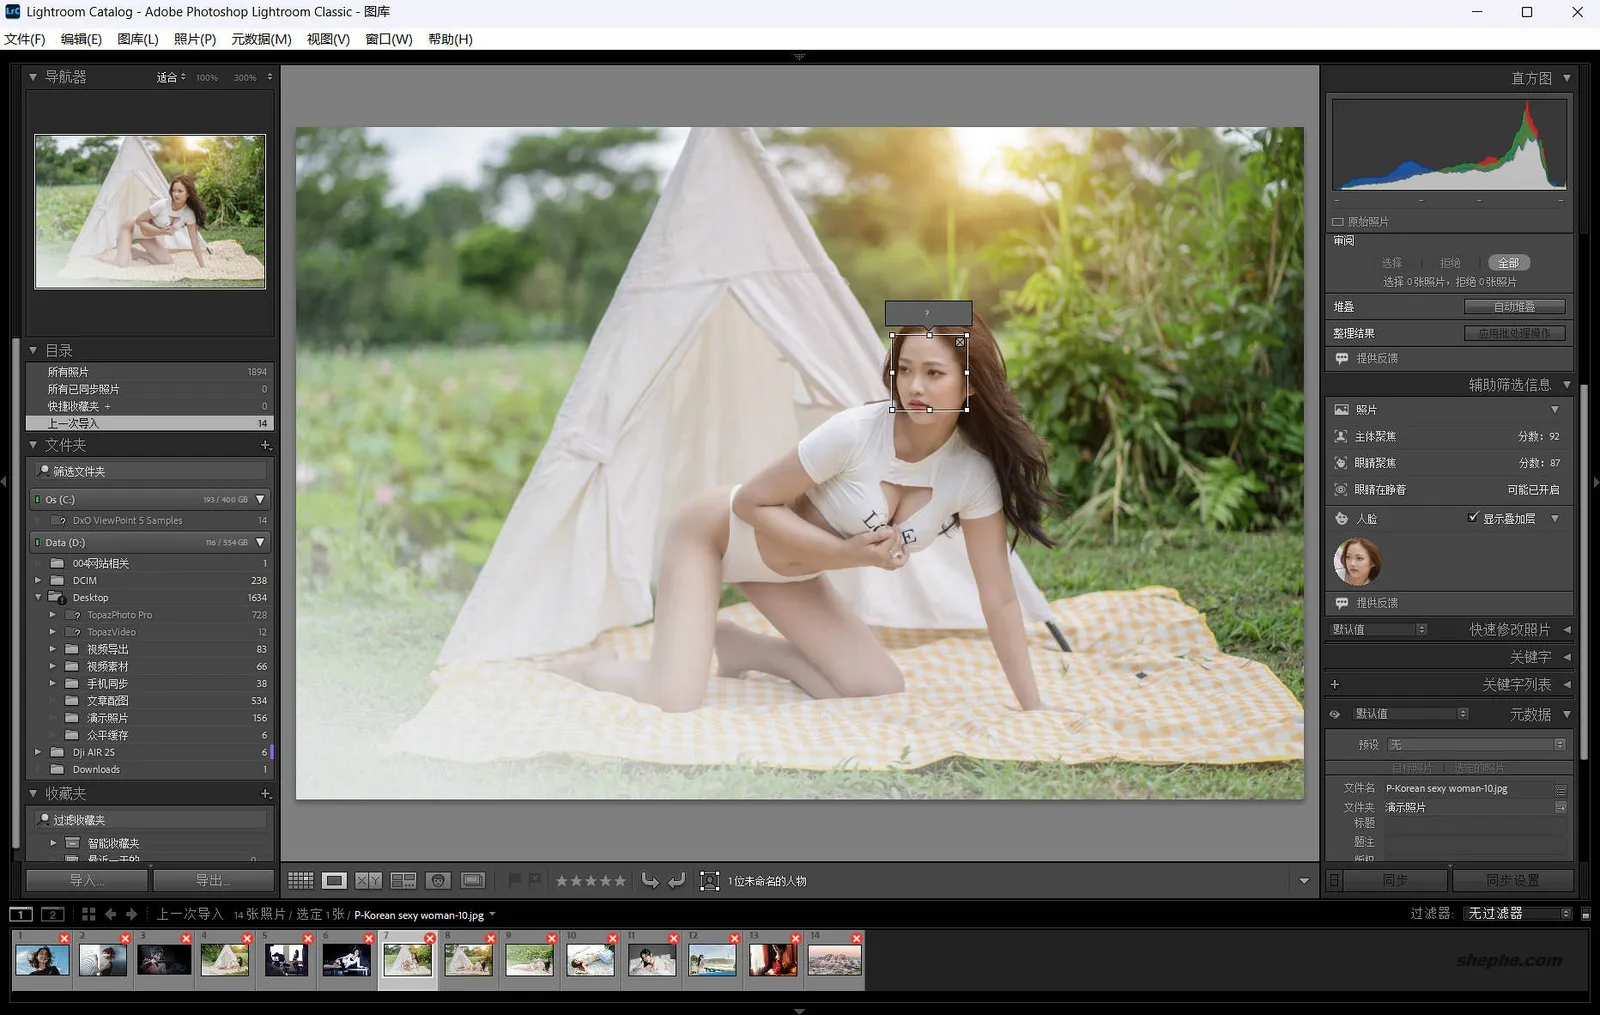The image size is (1600, 1015).
Task: Open the 视图(V) menu
Action: 328,39
